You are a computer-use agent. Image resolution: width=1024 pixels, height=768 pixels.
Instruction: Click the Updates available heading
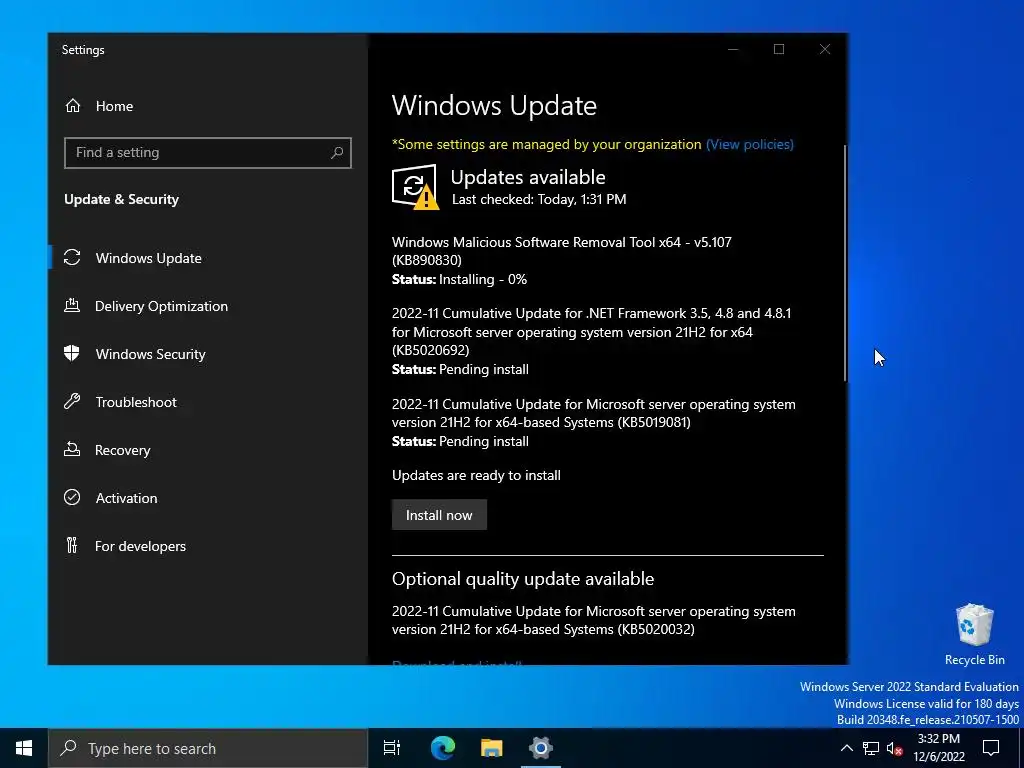pos(528,177)
